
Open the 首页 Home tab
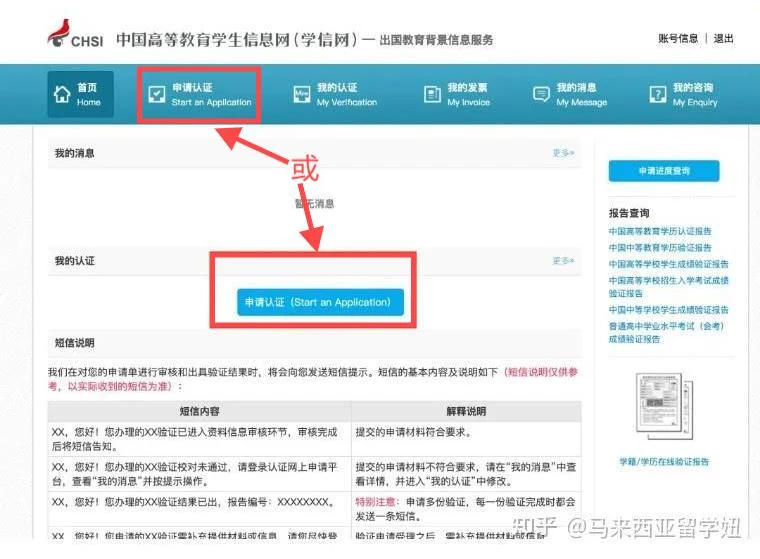coord(80,94)
